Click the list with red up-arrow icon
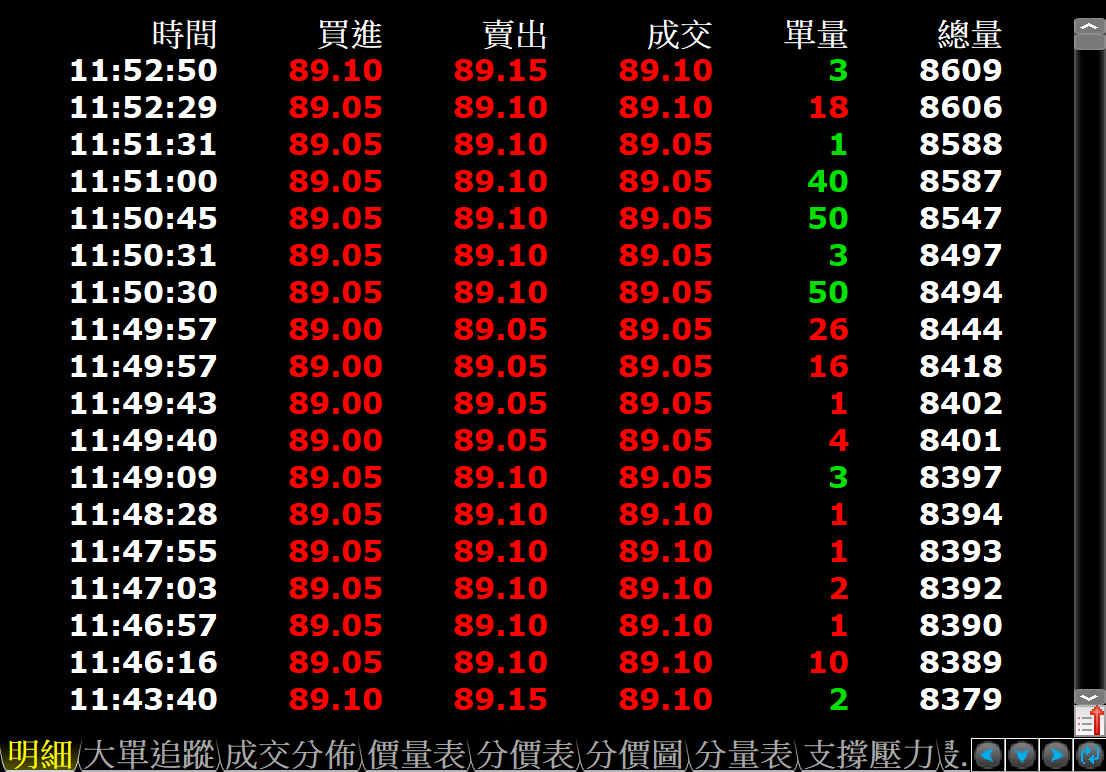 pos(1090,721)
